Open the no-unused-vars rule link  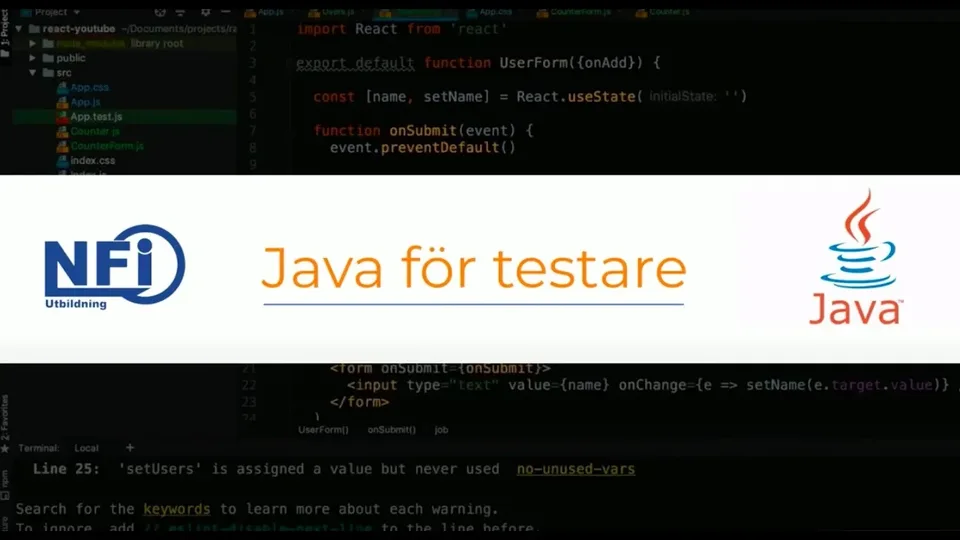[576, 469]
